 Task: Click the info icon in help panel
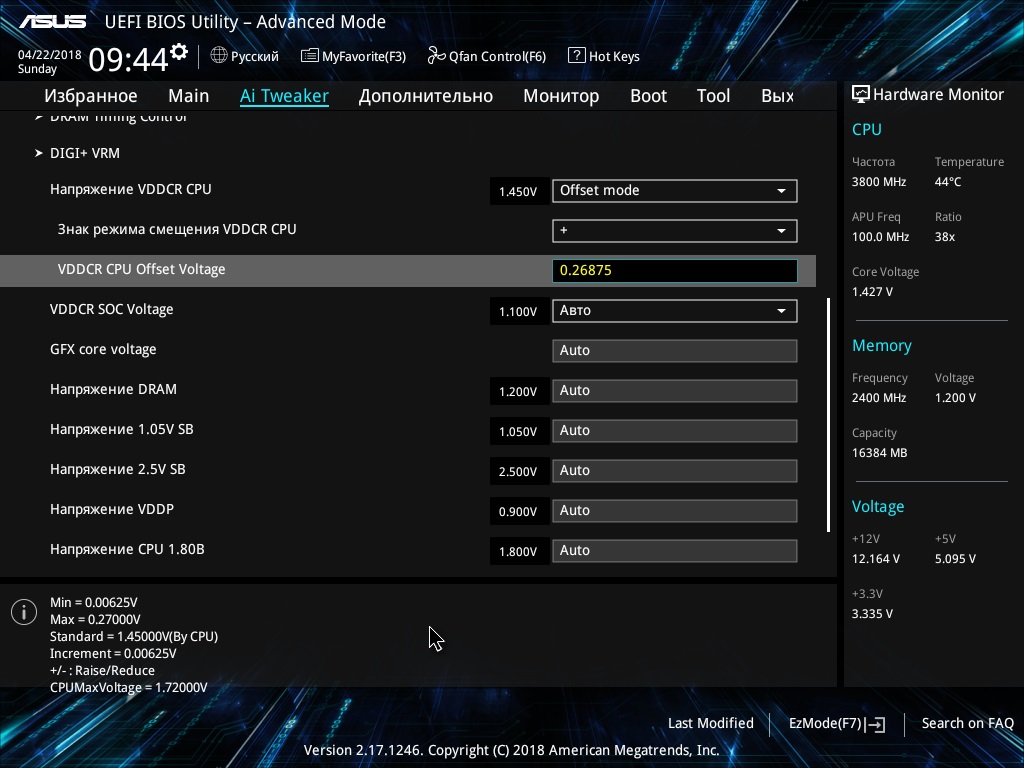(24, 612)
